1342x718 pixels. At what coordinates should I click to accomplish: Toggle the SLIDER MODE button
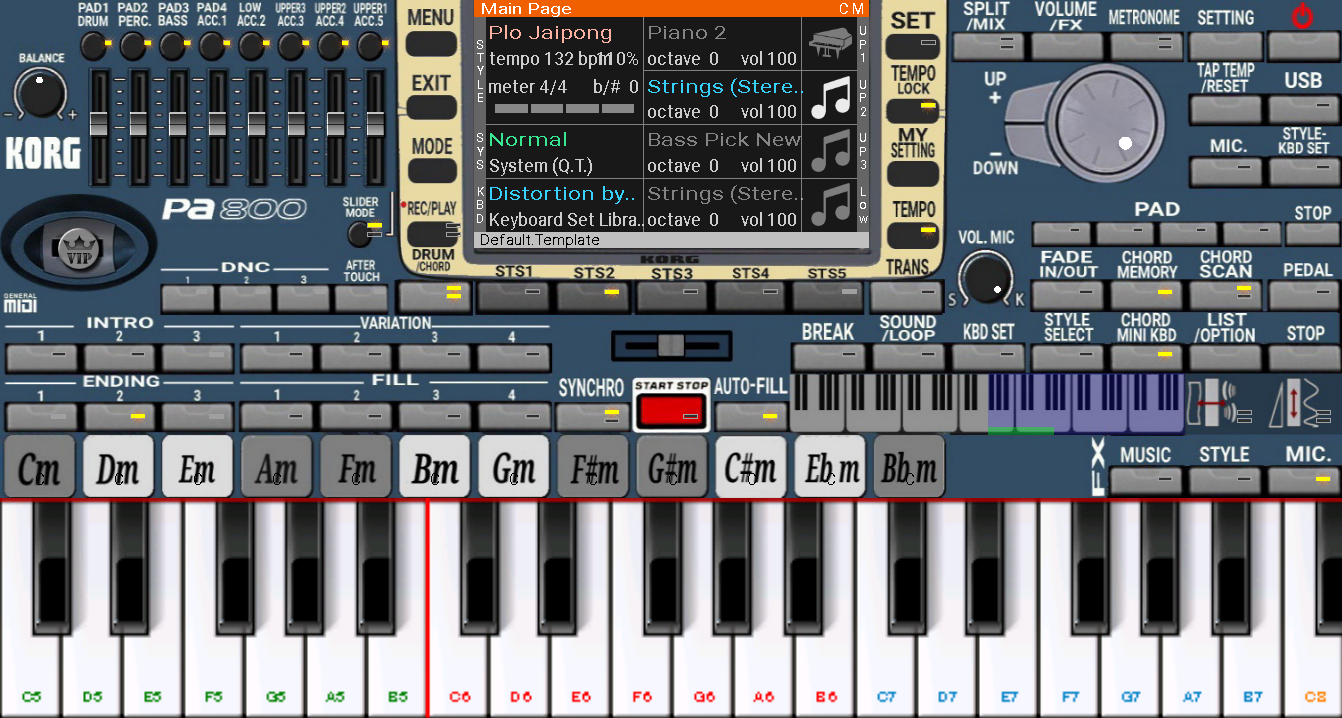[361, 233]
